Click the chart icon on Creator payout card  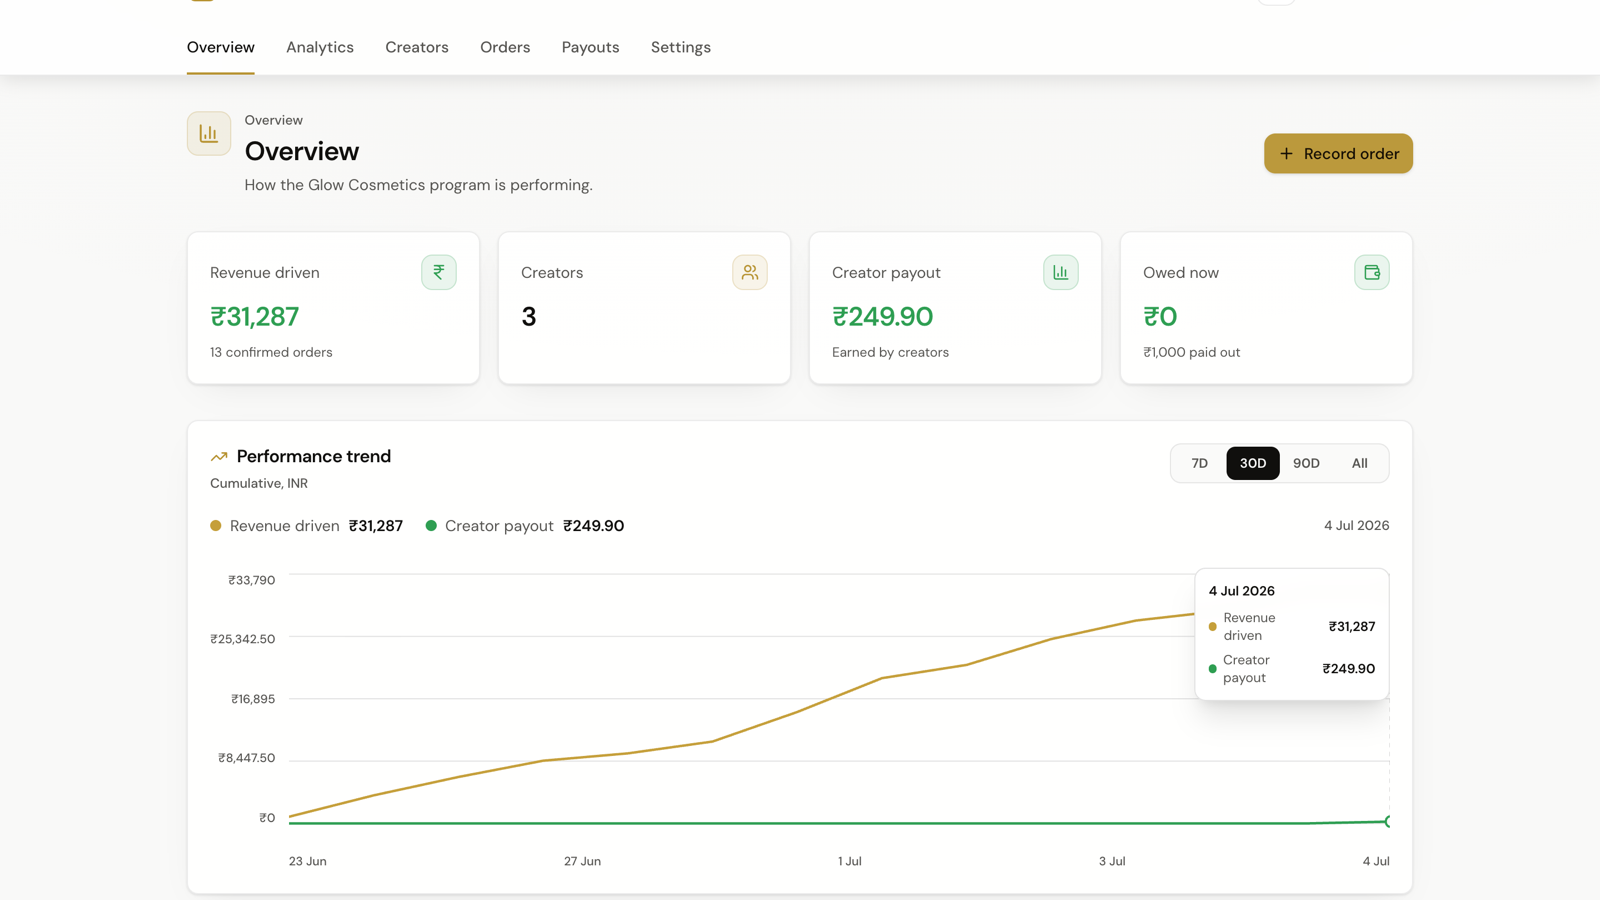pyautogui.click(x=1061, y=272)
